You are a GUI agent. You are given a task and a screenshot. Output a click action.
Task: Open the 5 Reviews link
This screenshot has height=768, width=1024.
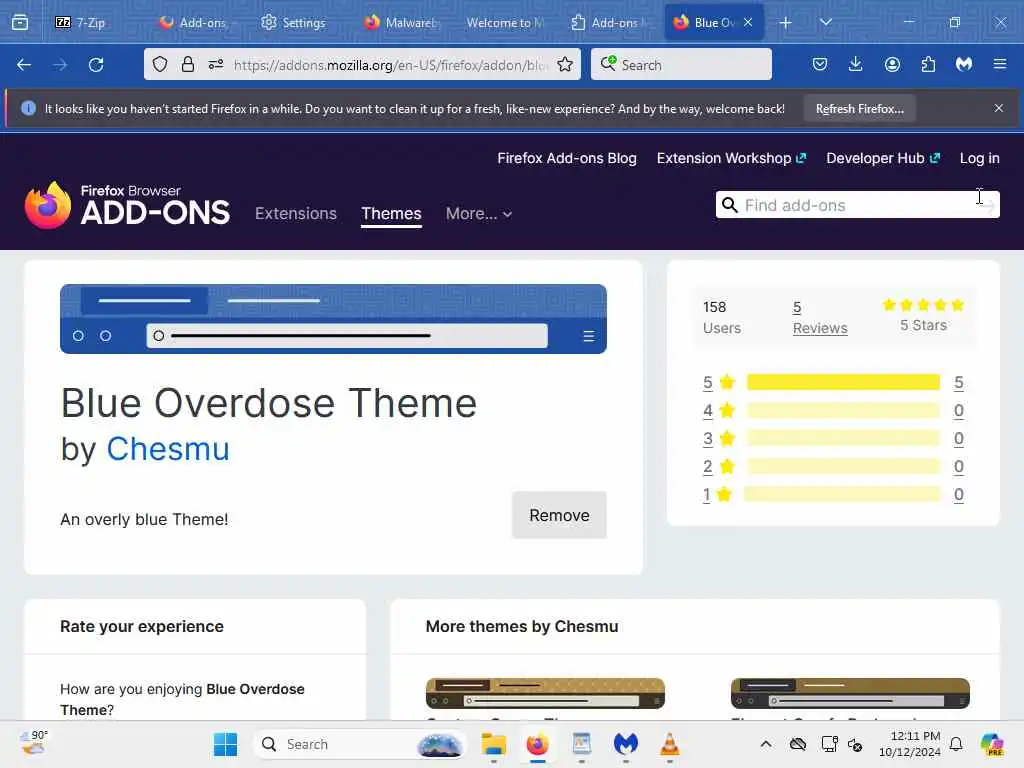[x=820, y=317]
